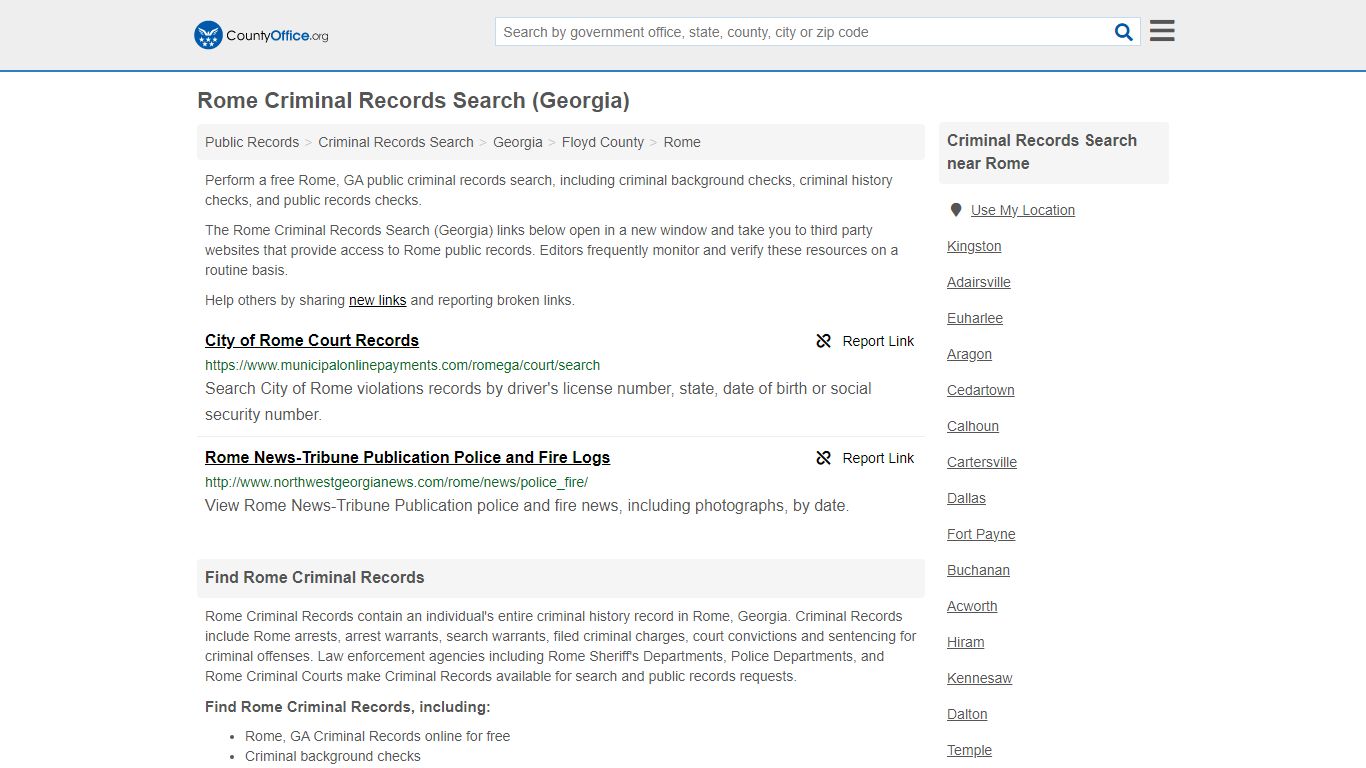Open the hamburger menu icon
1366x768 pixels.
point(1162,31)
